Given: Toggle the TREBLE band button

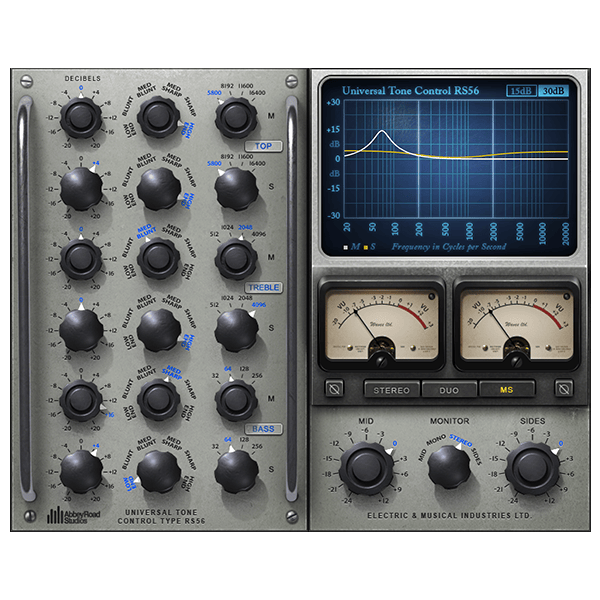Looking at the screenshot, I should coord(263,288).
